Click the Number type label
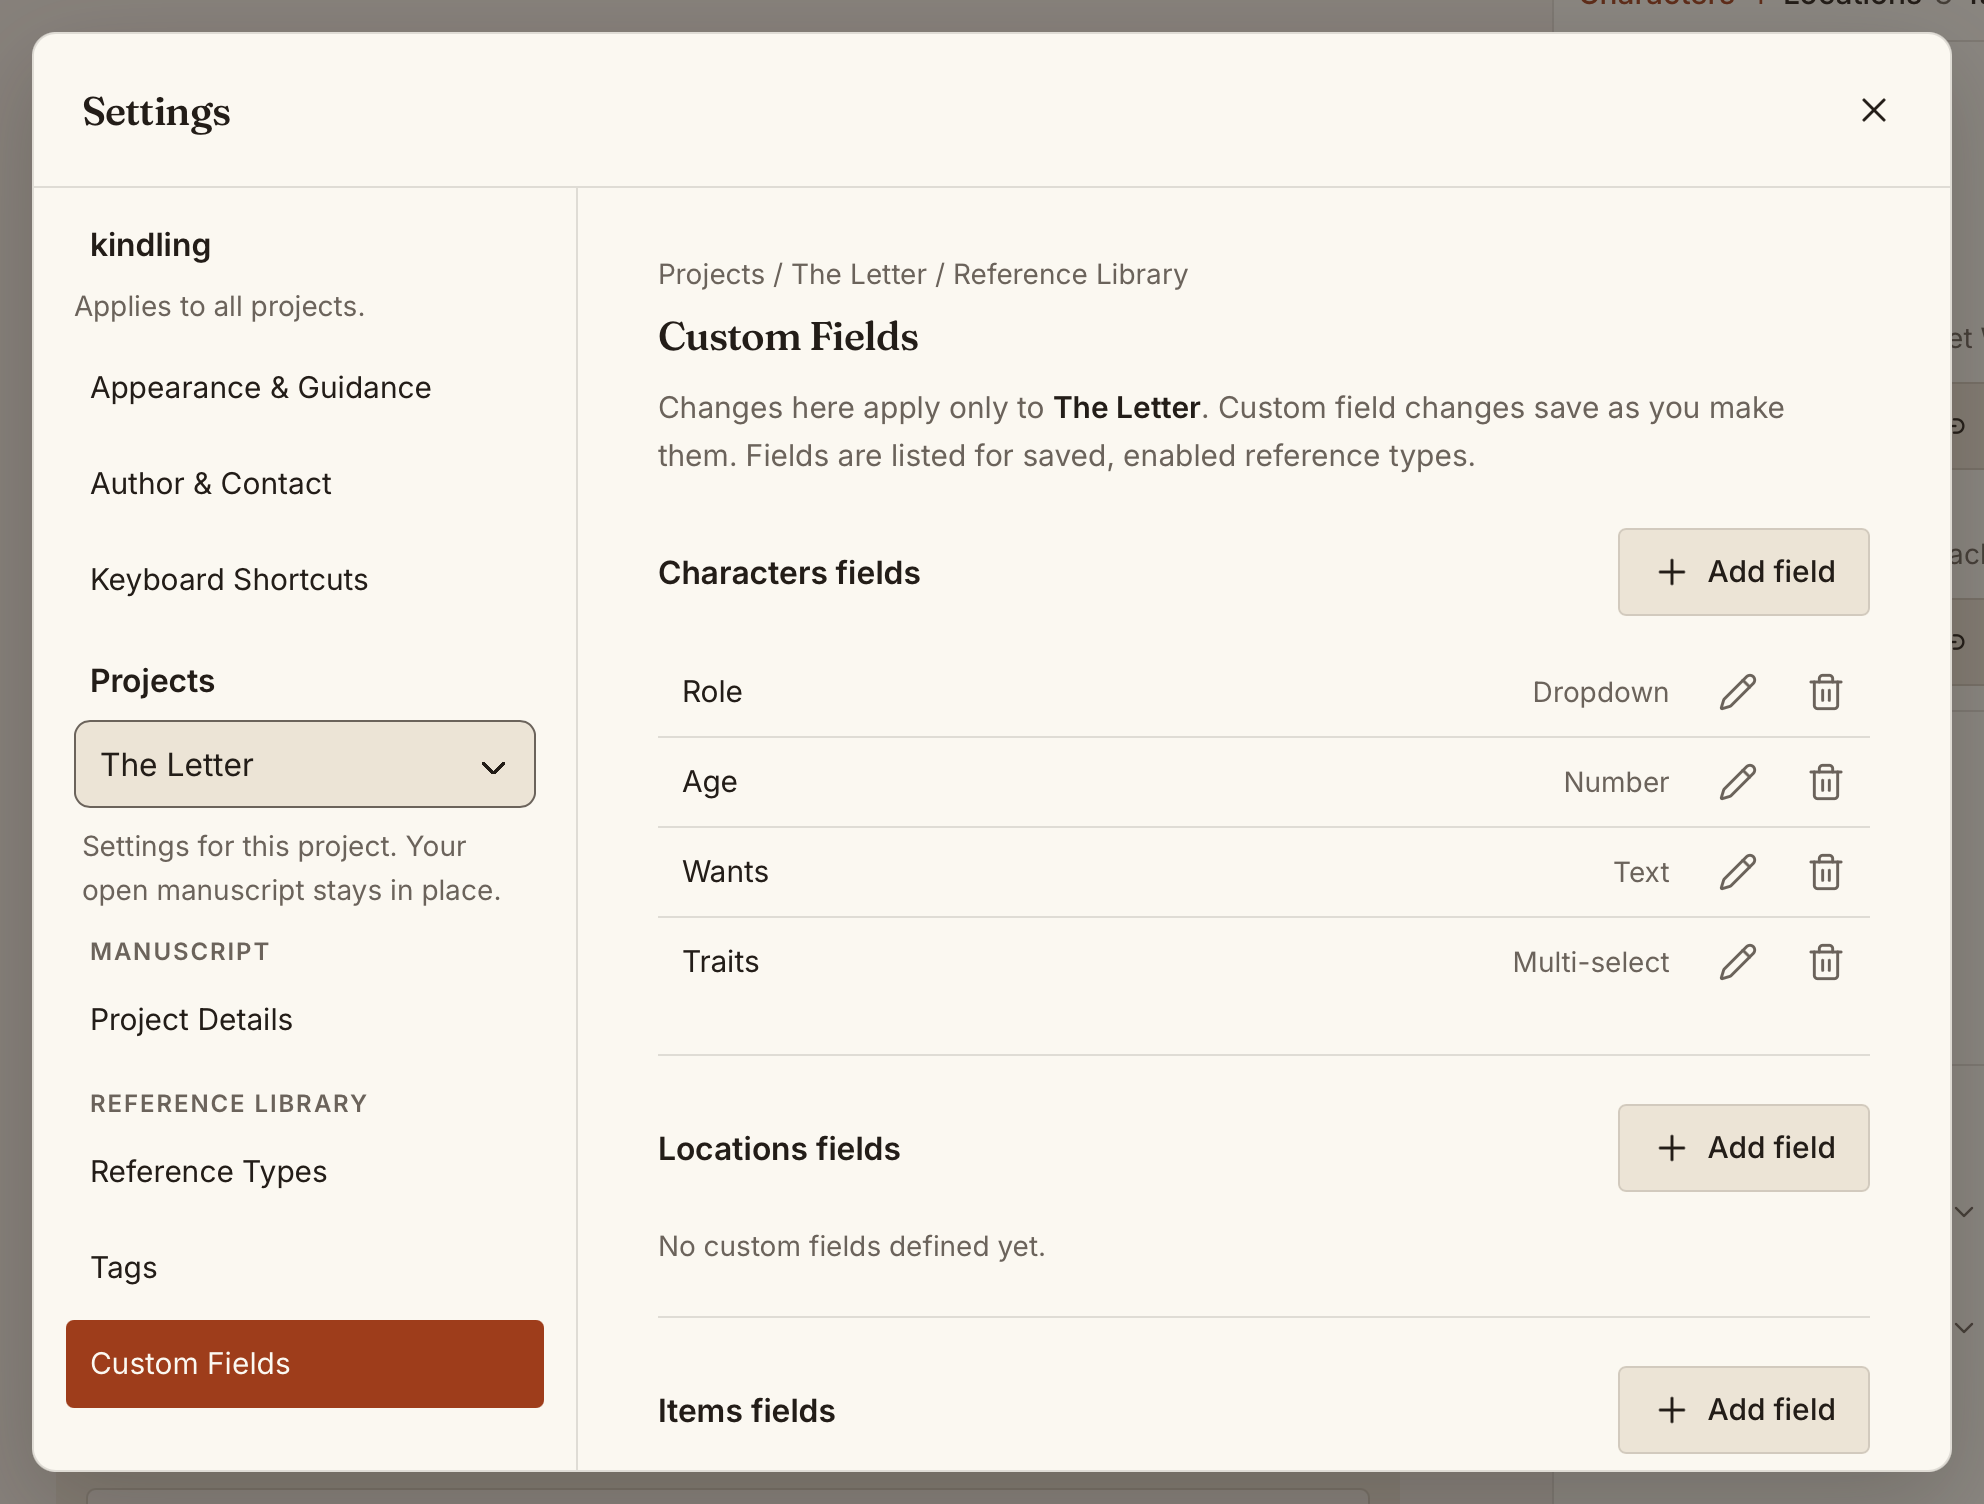Screen dimensions: 1984x1504 point(1616,782)
